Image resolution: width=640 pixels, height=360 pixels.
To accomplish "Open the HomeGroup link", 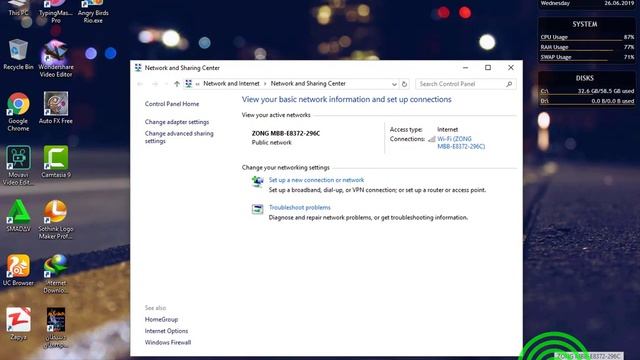I will (x=161, y=320).
